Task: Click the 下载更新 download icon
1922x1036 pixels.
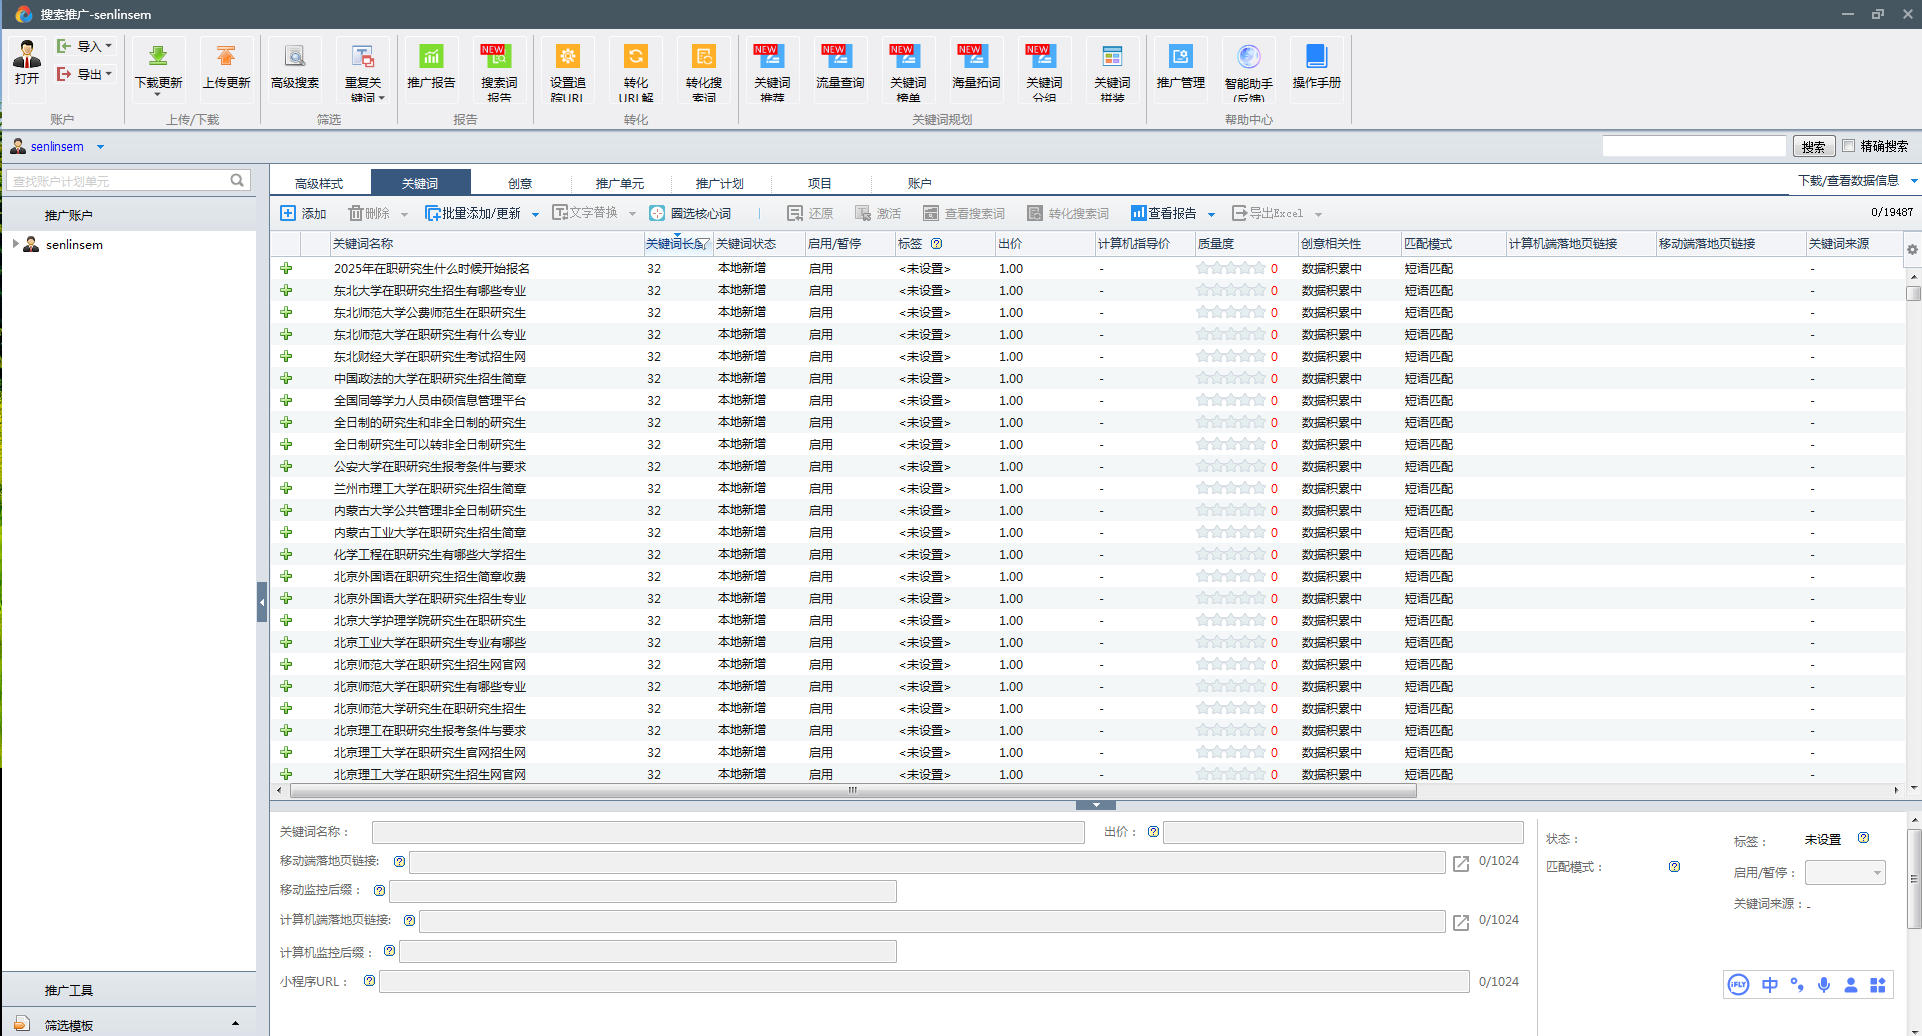Action: tap(158, 57)
